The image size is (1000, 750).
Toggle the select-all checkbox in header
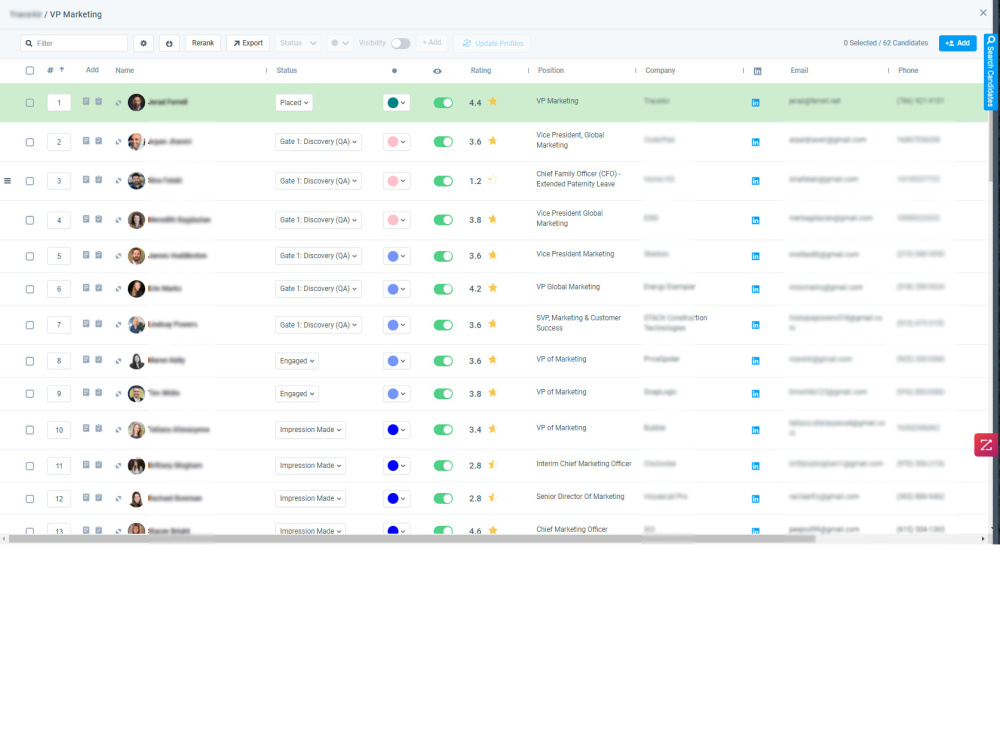click(30, 71)
